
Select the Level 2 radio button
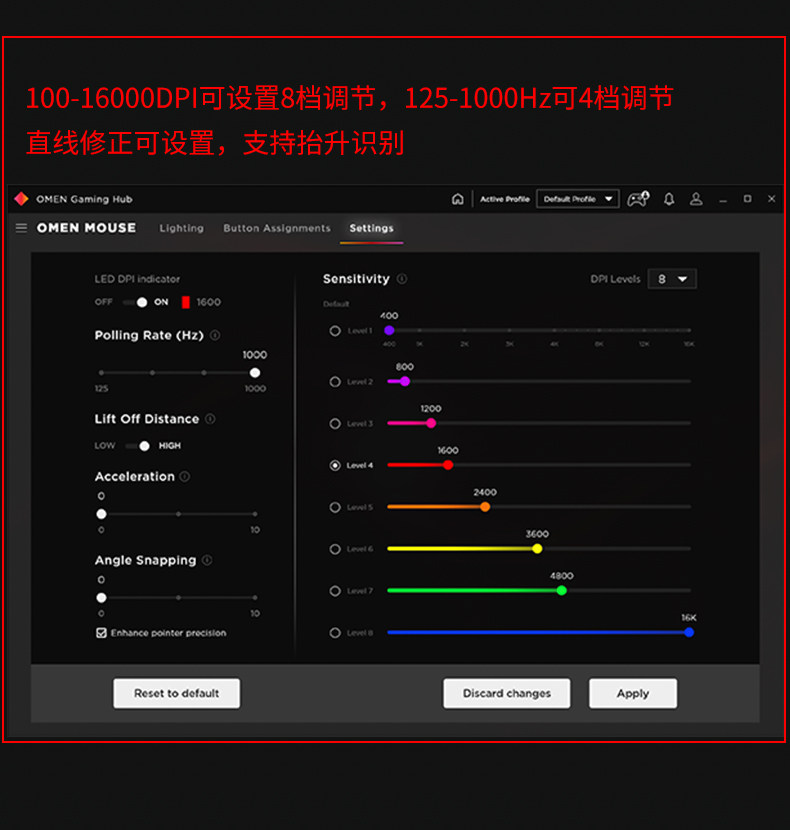pos(335,382)
